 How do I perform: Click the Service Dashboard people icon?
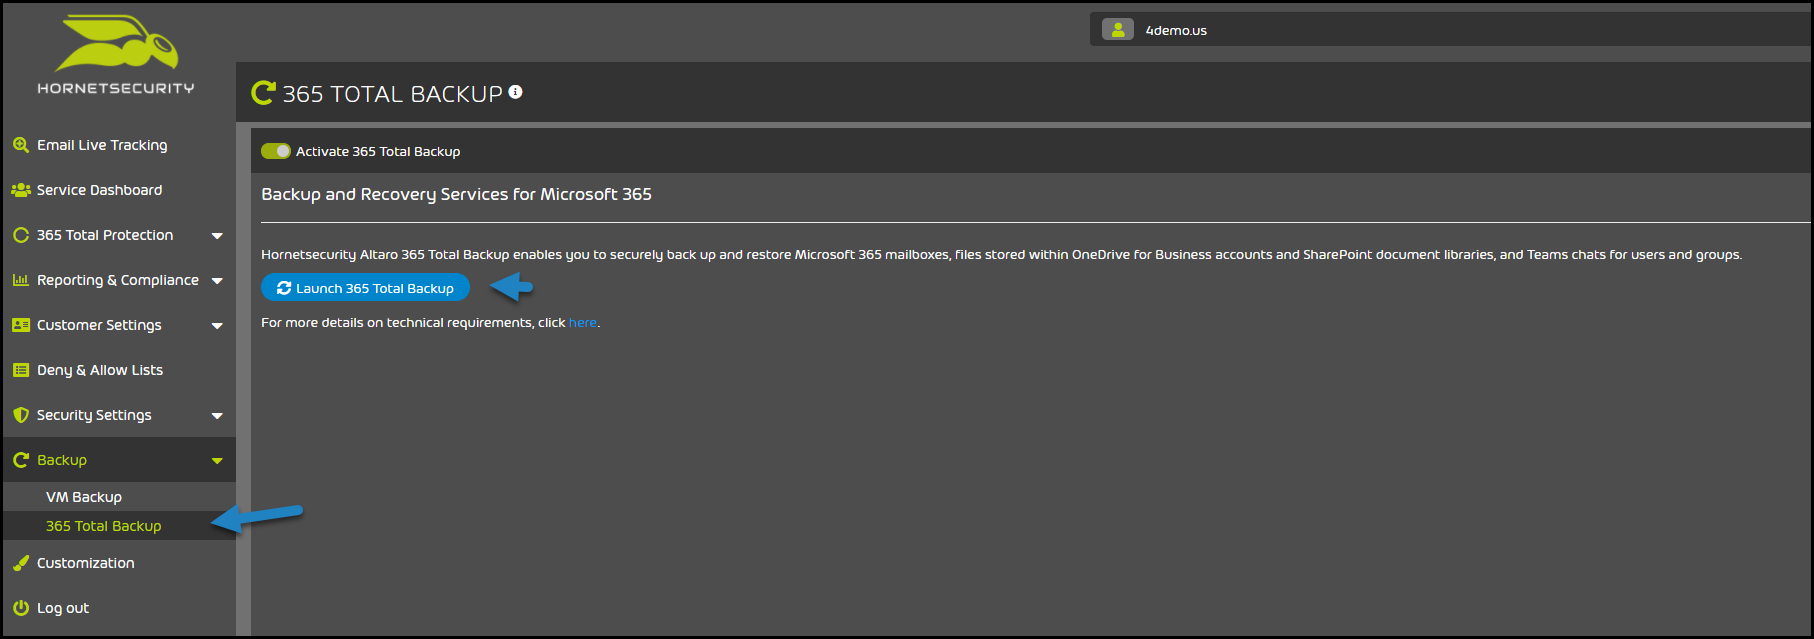20,190
